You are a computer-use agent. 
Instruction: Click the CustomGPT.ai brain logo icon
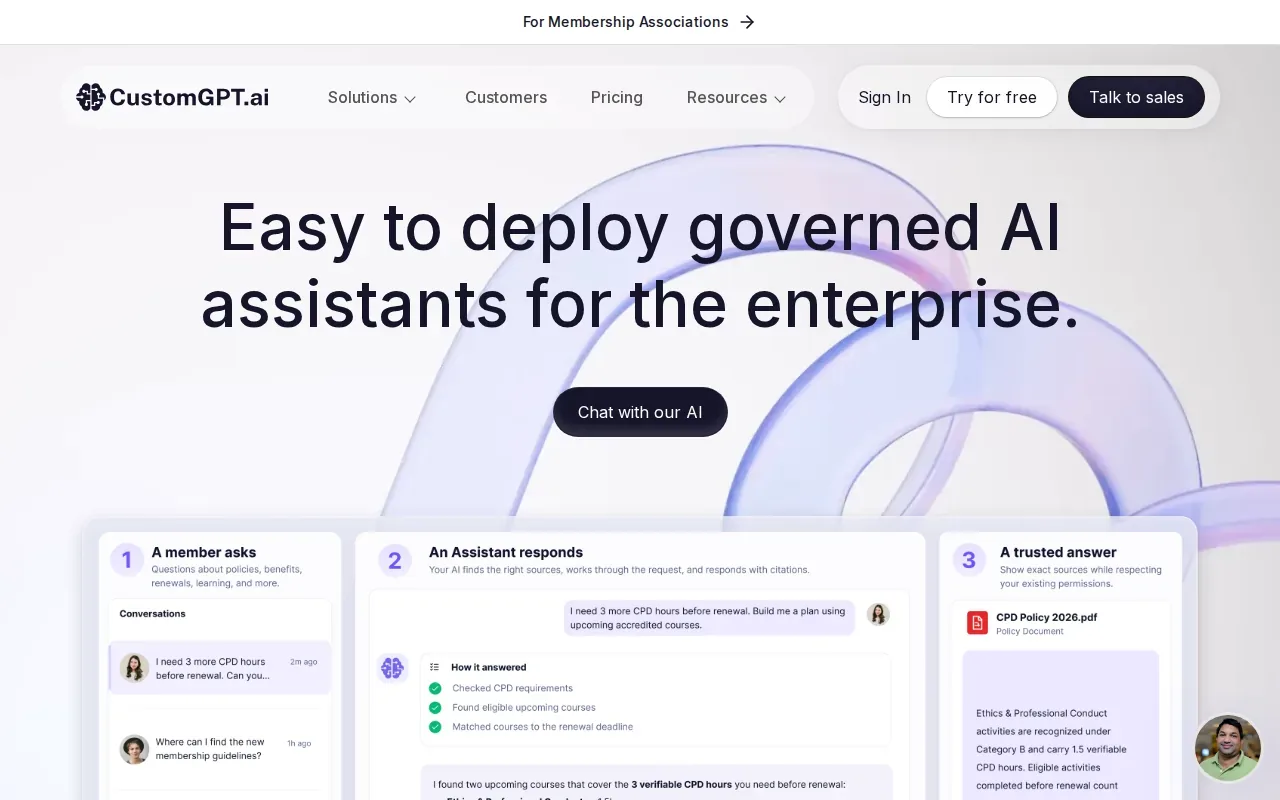(91, 97)
